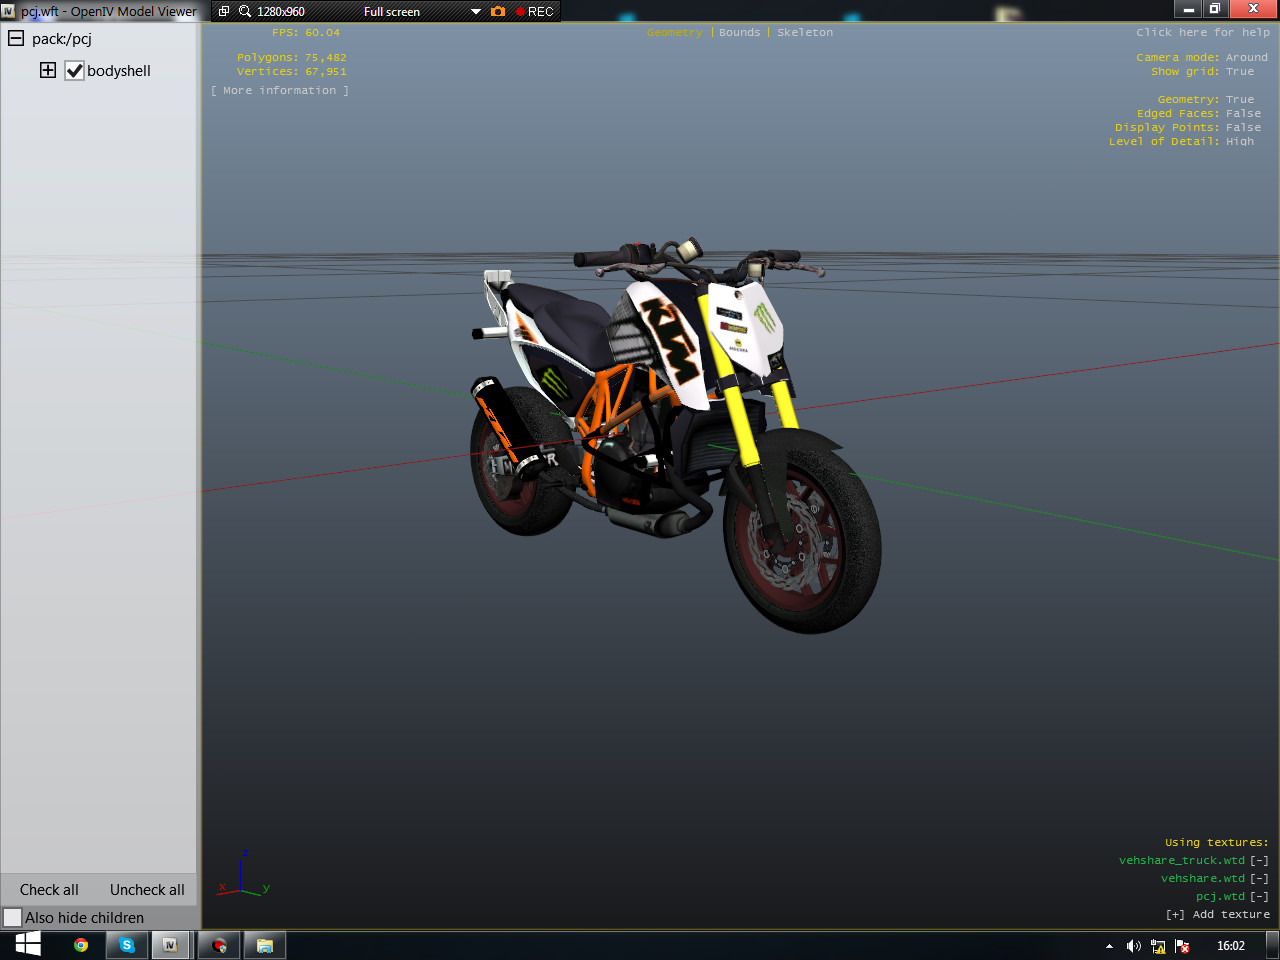Uncheck the bodyshell visibility checkbox
Viewport: 1280px width, 960px height.
(75, 71)
